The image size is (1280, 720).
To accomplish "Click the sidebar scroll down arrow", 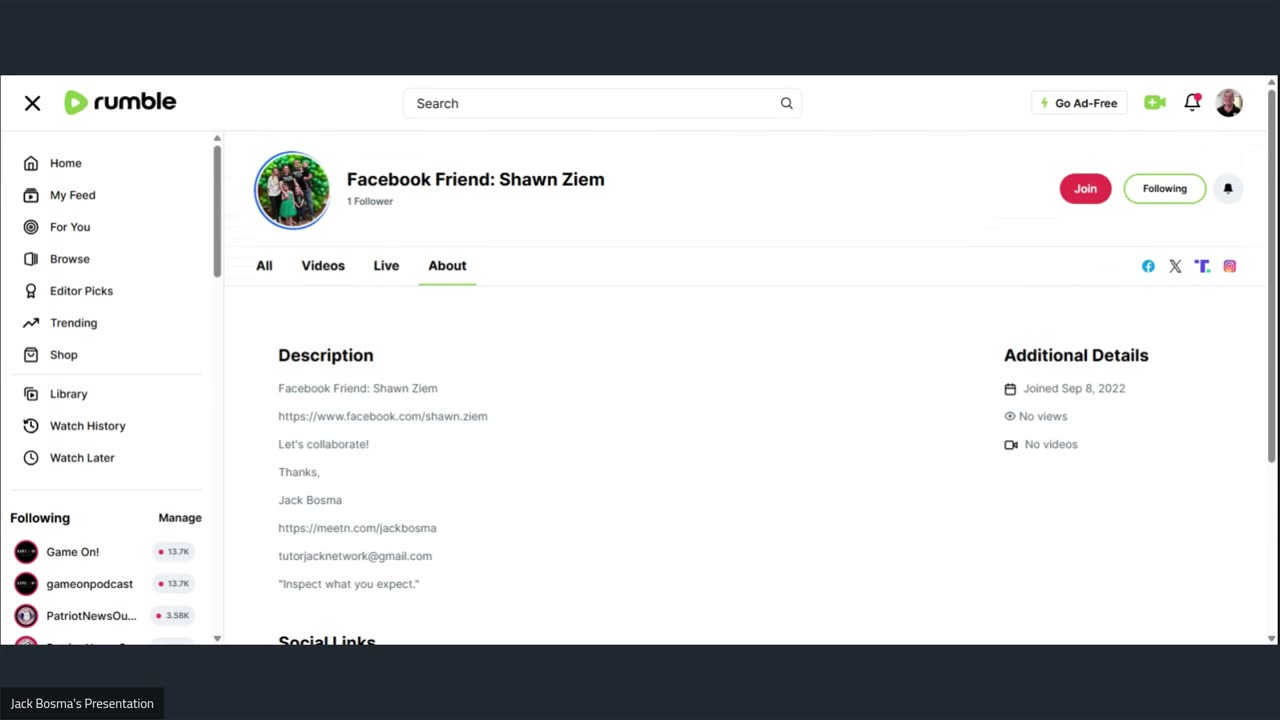I will point(217,638).
